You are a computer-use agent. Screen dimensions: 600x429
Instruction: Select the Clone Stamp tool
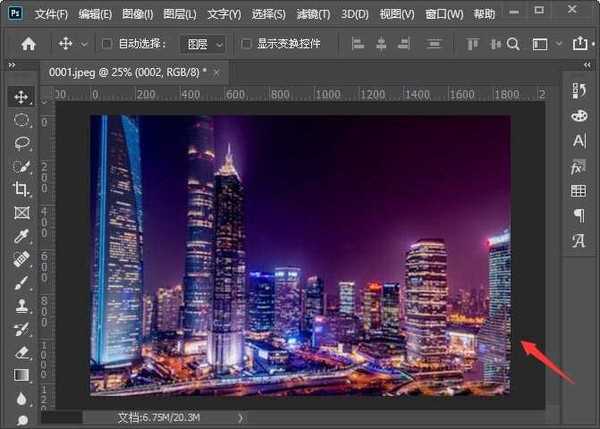point(21,306)
